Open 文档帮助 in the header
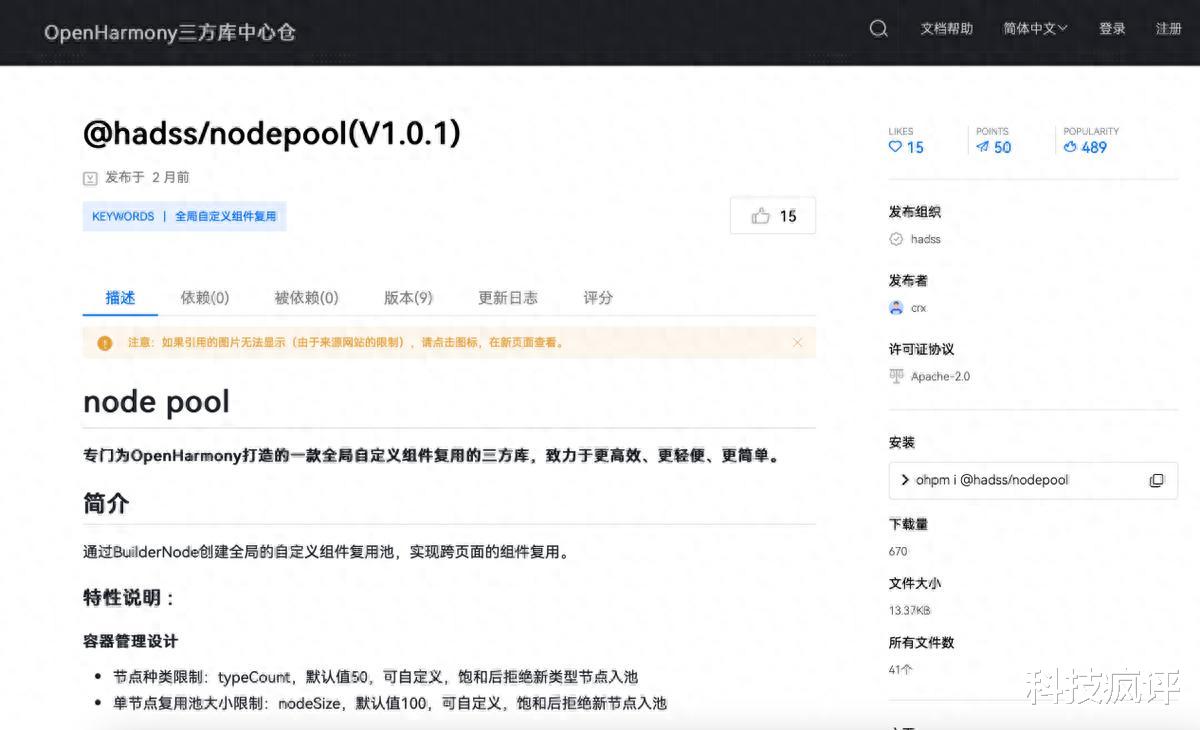Image resolution: width=1200 pixels, height=730 pixels. click(946, 28)
